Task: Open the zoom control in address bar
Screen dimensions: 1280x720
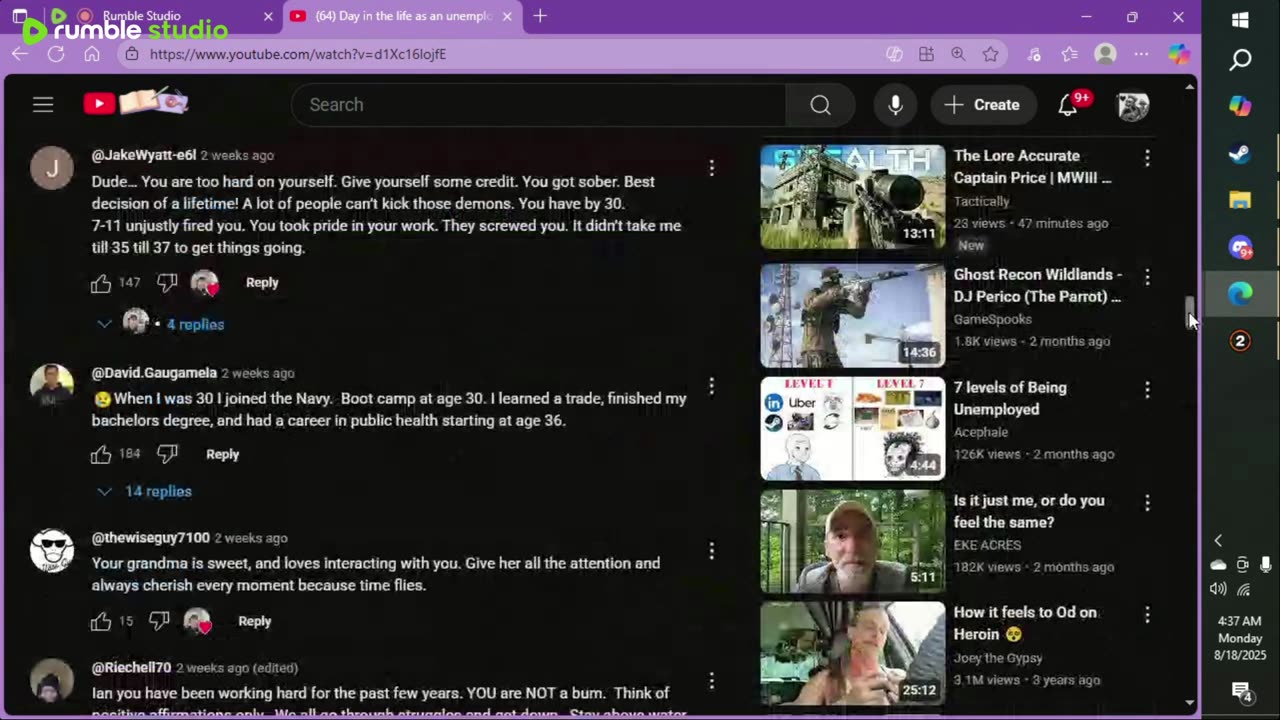Action: pyautogui.click(x=958, y=54)
